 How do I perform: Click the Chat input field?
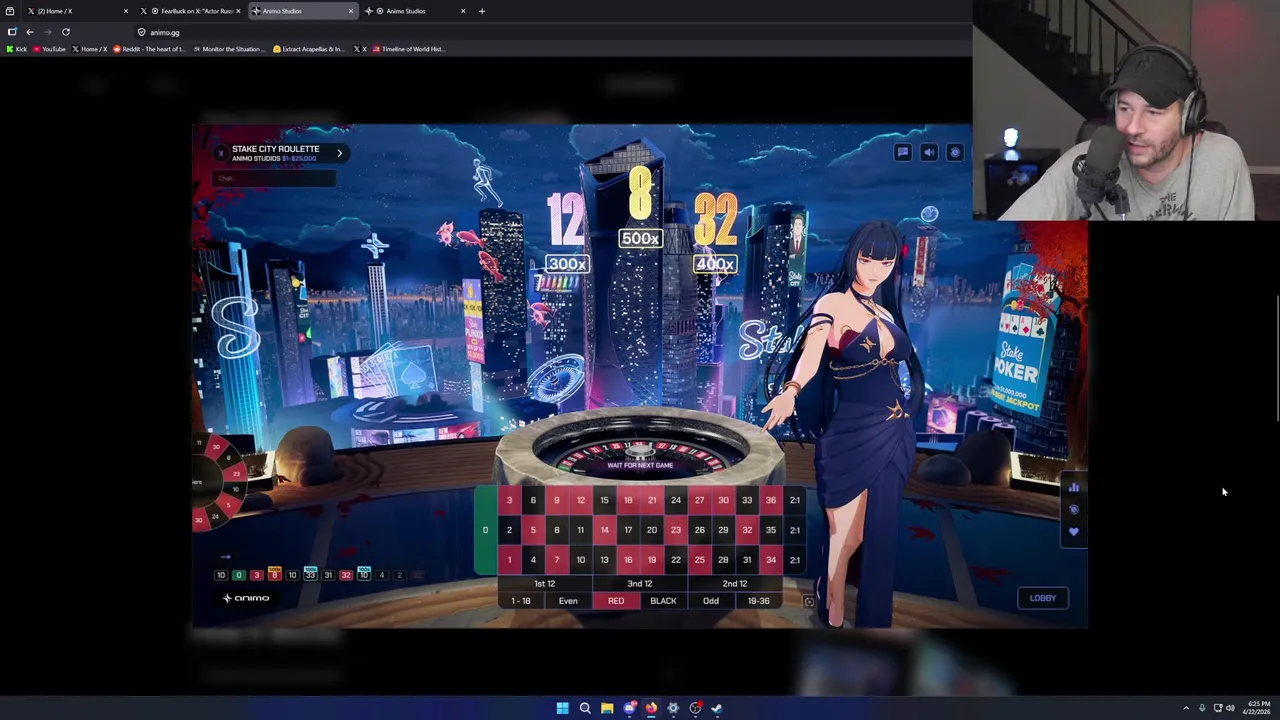[274, 178]
